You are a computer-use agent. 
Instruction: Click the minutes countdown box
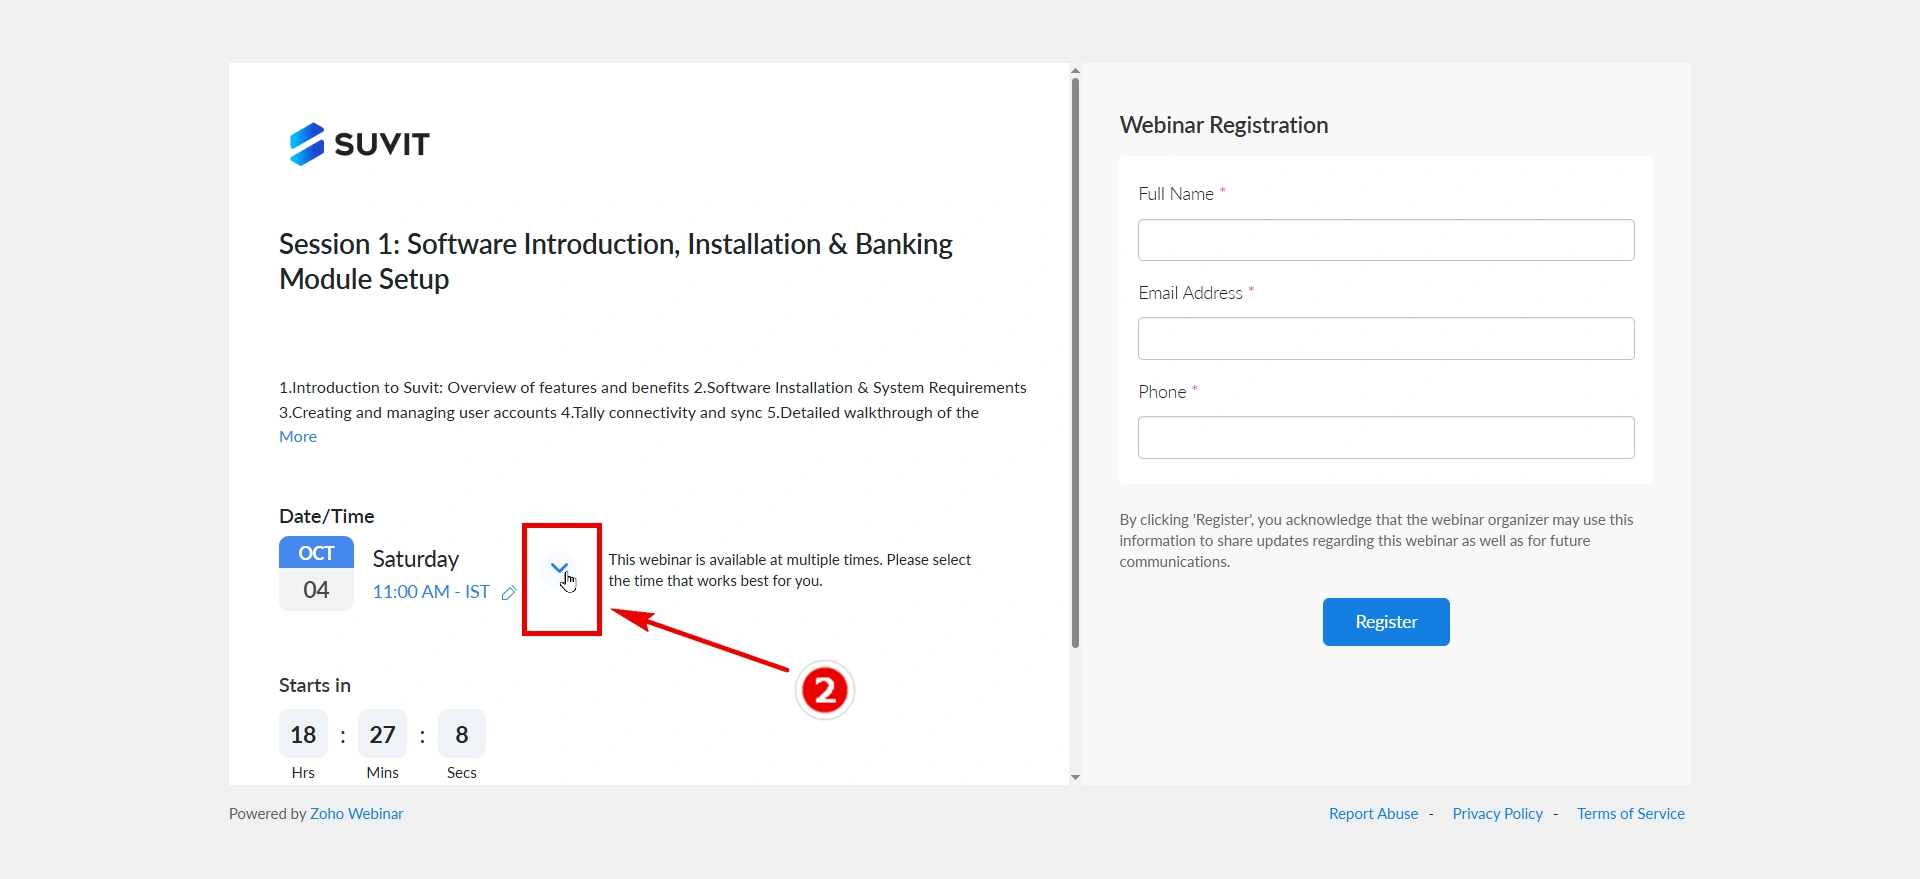(x=383, y=735)
